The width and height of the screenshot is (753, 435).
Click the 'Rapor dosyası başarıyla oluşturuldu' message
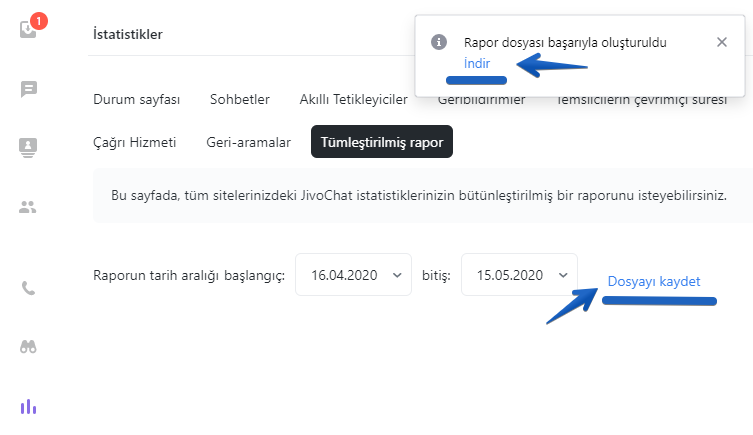click(565, 43)
